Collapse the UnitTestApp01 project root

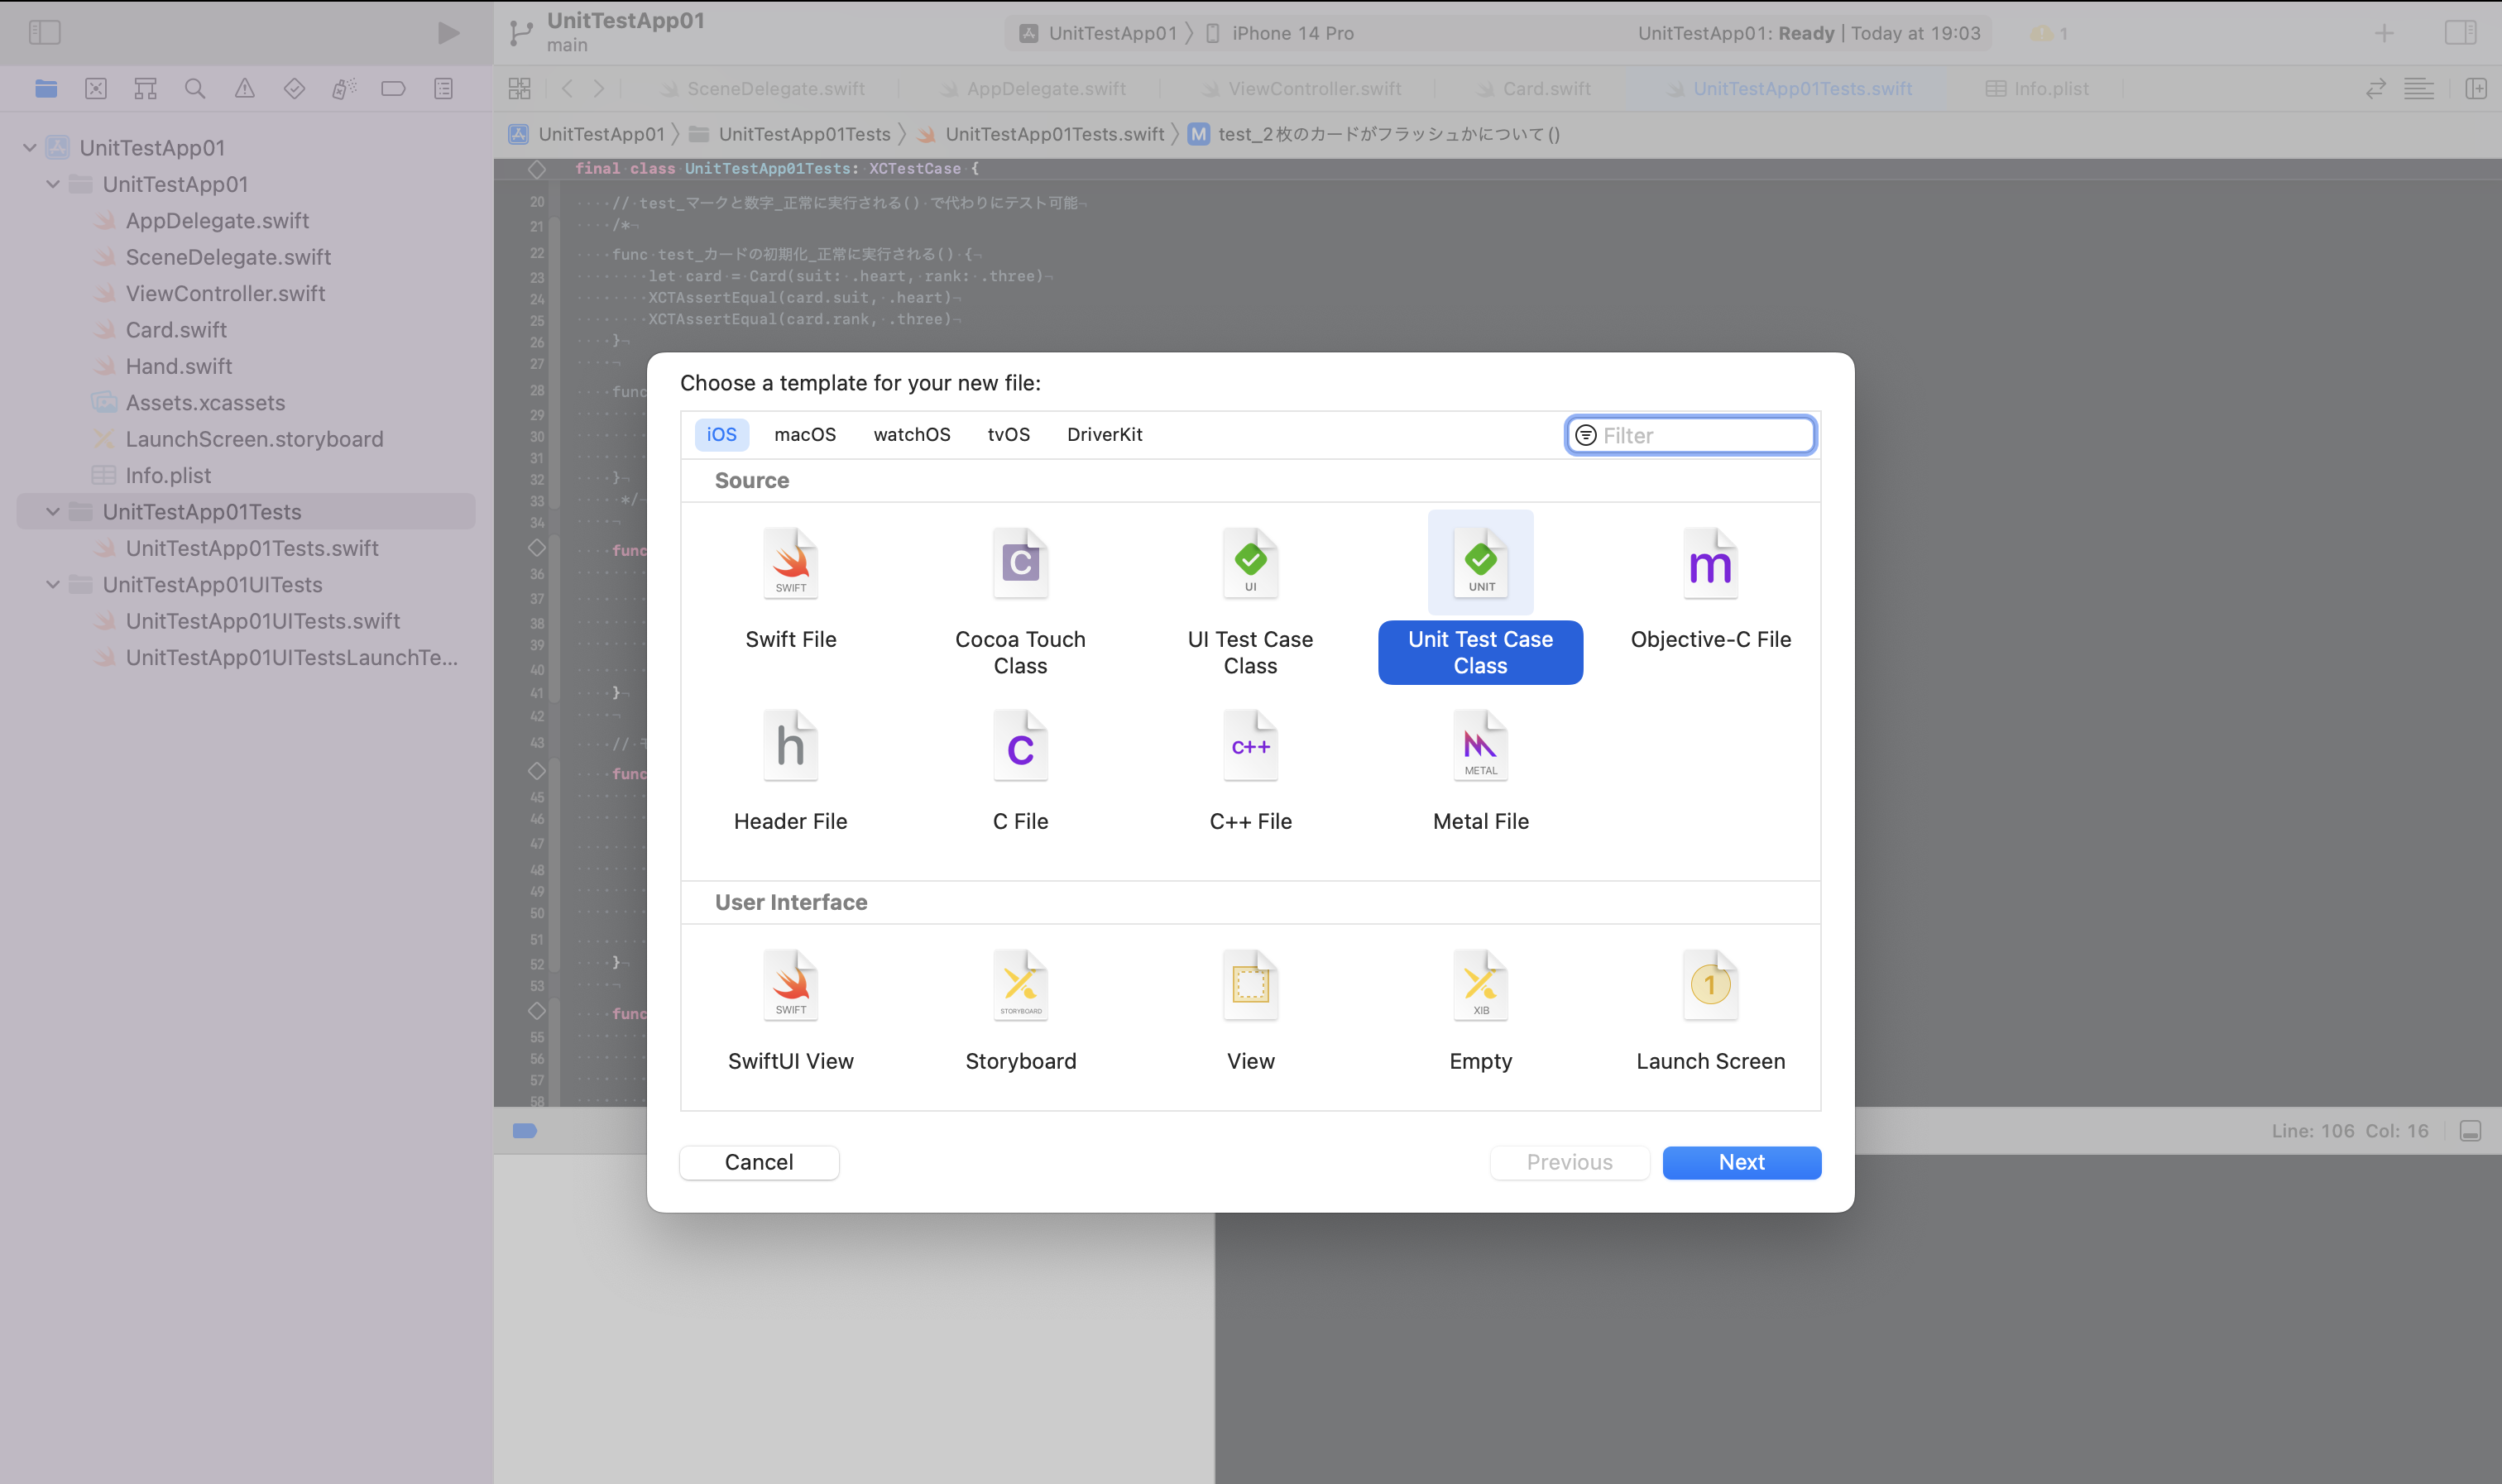point(30,148)
